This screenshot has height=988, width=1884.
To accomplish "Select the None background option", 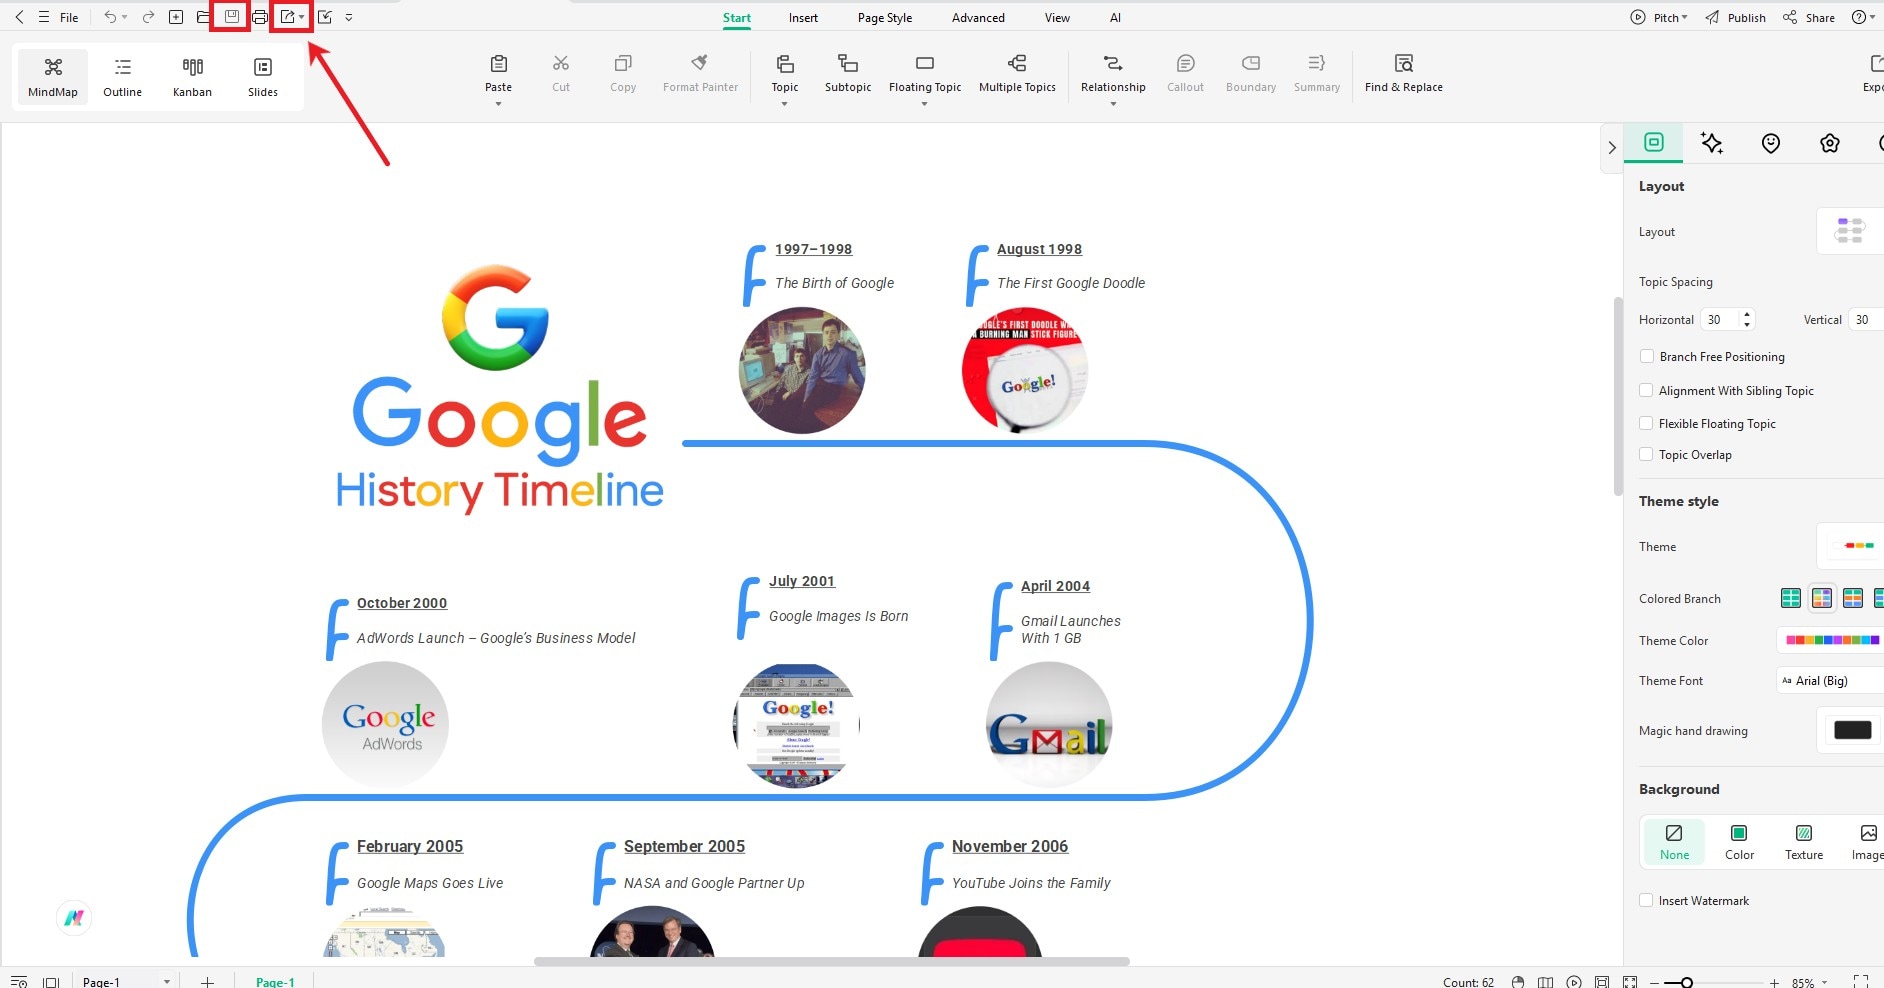I will coord(1674,842).
